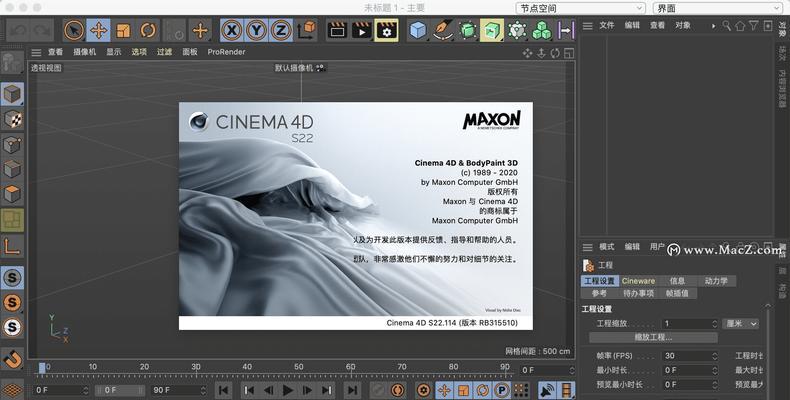
Task: Open the viewport 摄像机 menu
Action: tap(84, 52)
